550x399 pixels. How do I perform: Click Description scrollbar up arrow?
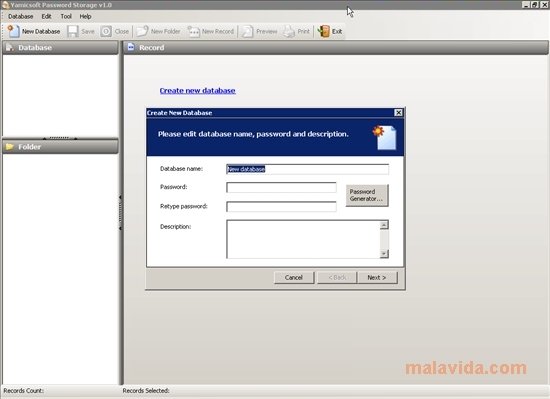[384, 225]
